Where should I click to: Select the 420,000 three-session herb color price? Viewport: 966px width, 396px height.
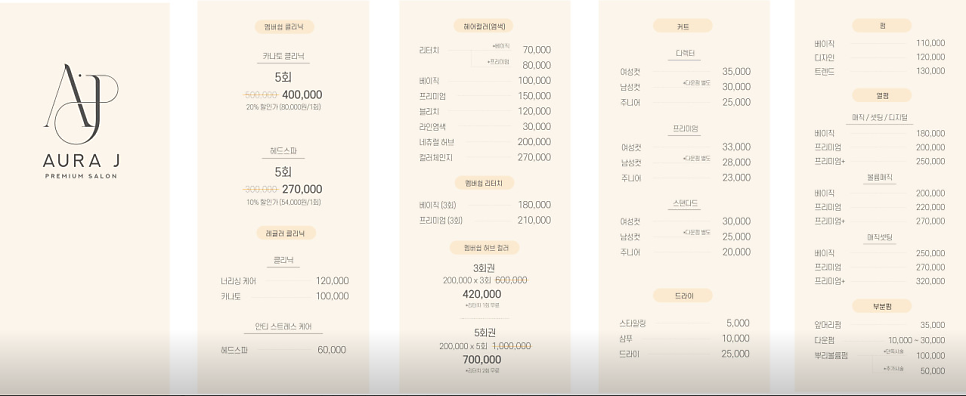pyautogui.click(x=482, y=294)
